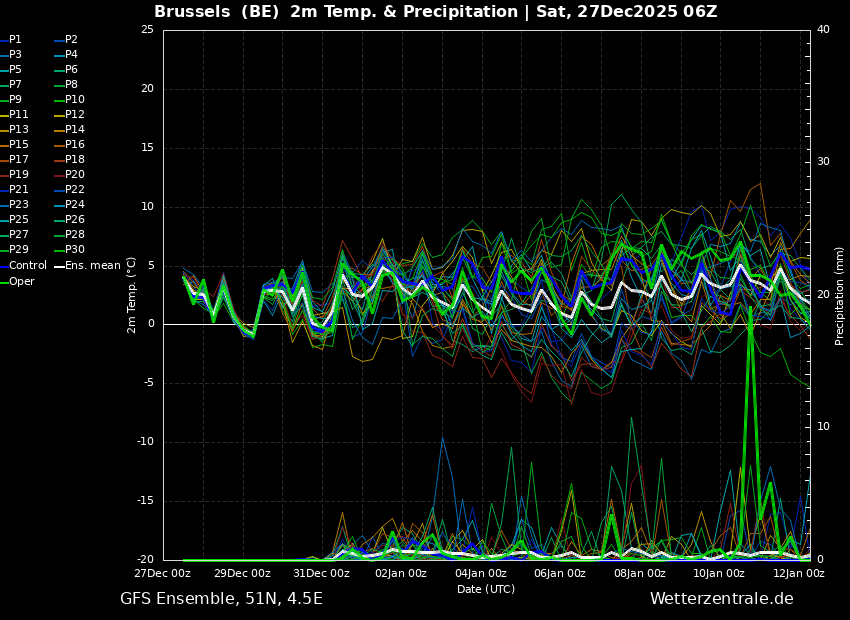Click the Wetterzentrale.de text in the footer
Viewport: 850px width, 620px height.
coord(721,599)
